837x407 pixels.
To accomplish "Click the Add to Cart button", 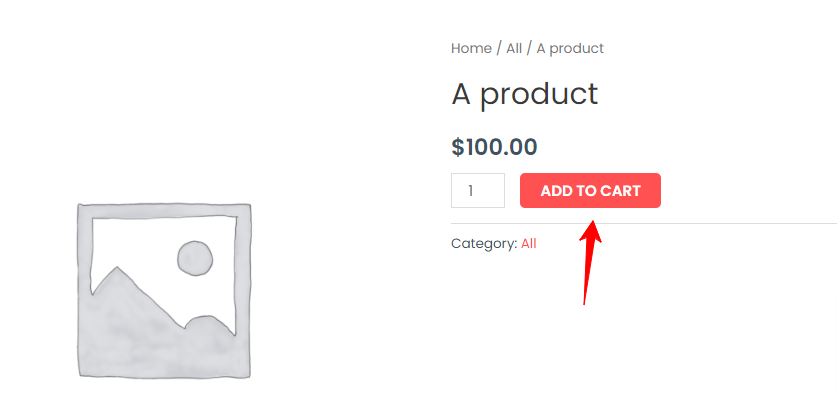I will 590,191.
